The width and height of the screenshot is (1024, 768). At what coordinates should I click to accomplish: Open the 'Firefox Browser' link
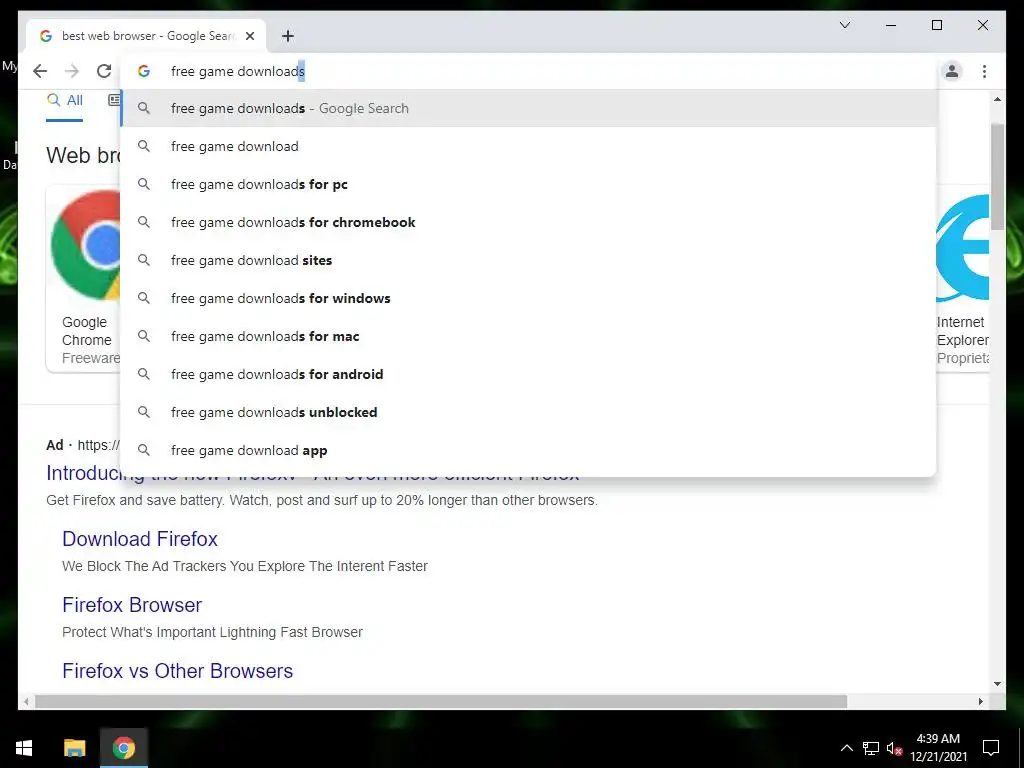132,605
